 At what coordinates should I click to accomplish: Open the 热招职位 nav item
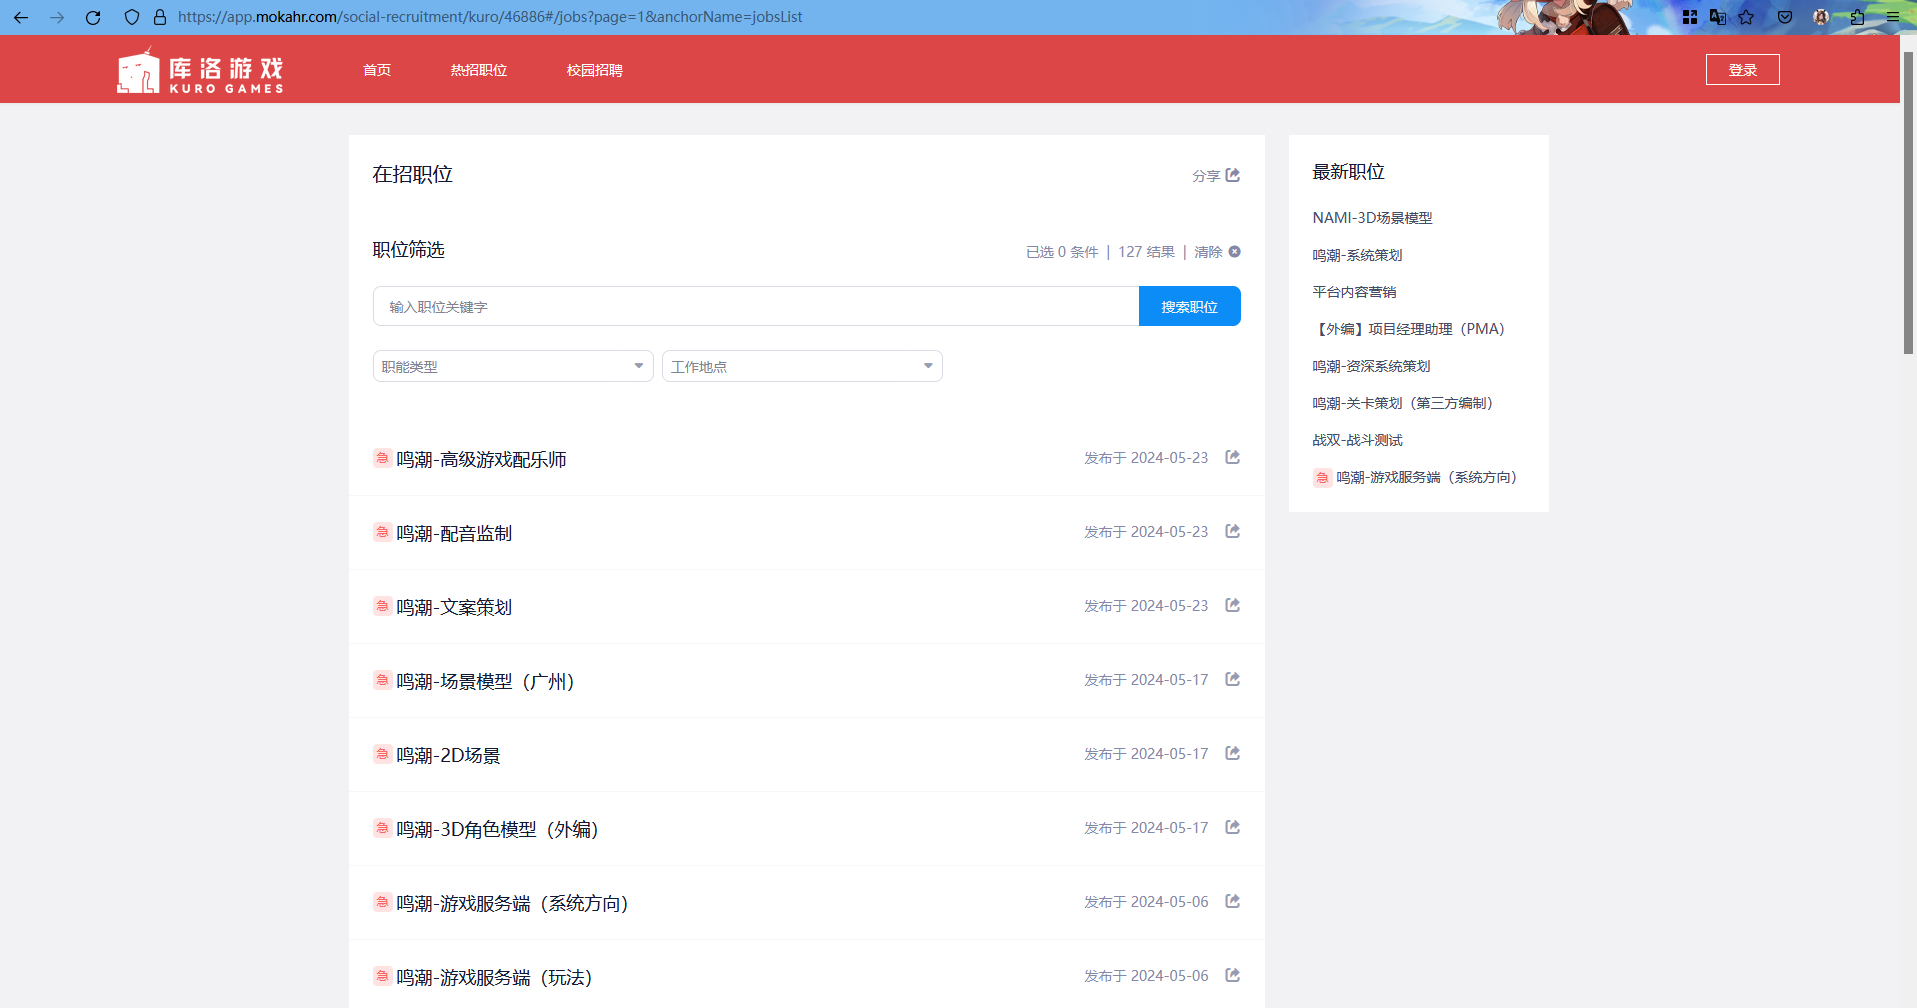(479, 70)
